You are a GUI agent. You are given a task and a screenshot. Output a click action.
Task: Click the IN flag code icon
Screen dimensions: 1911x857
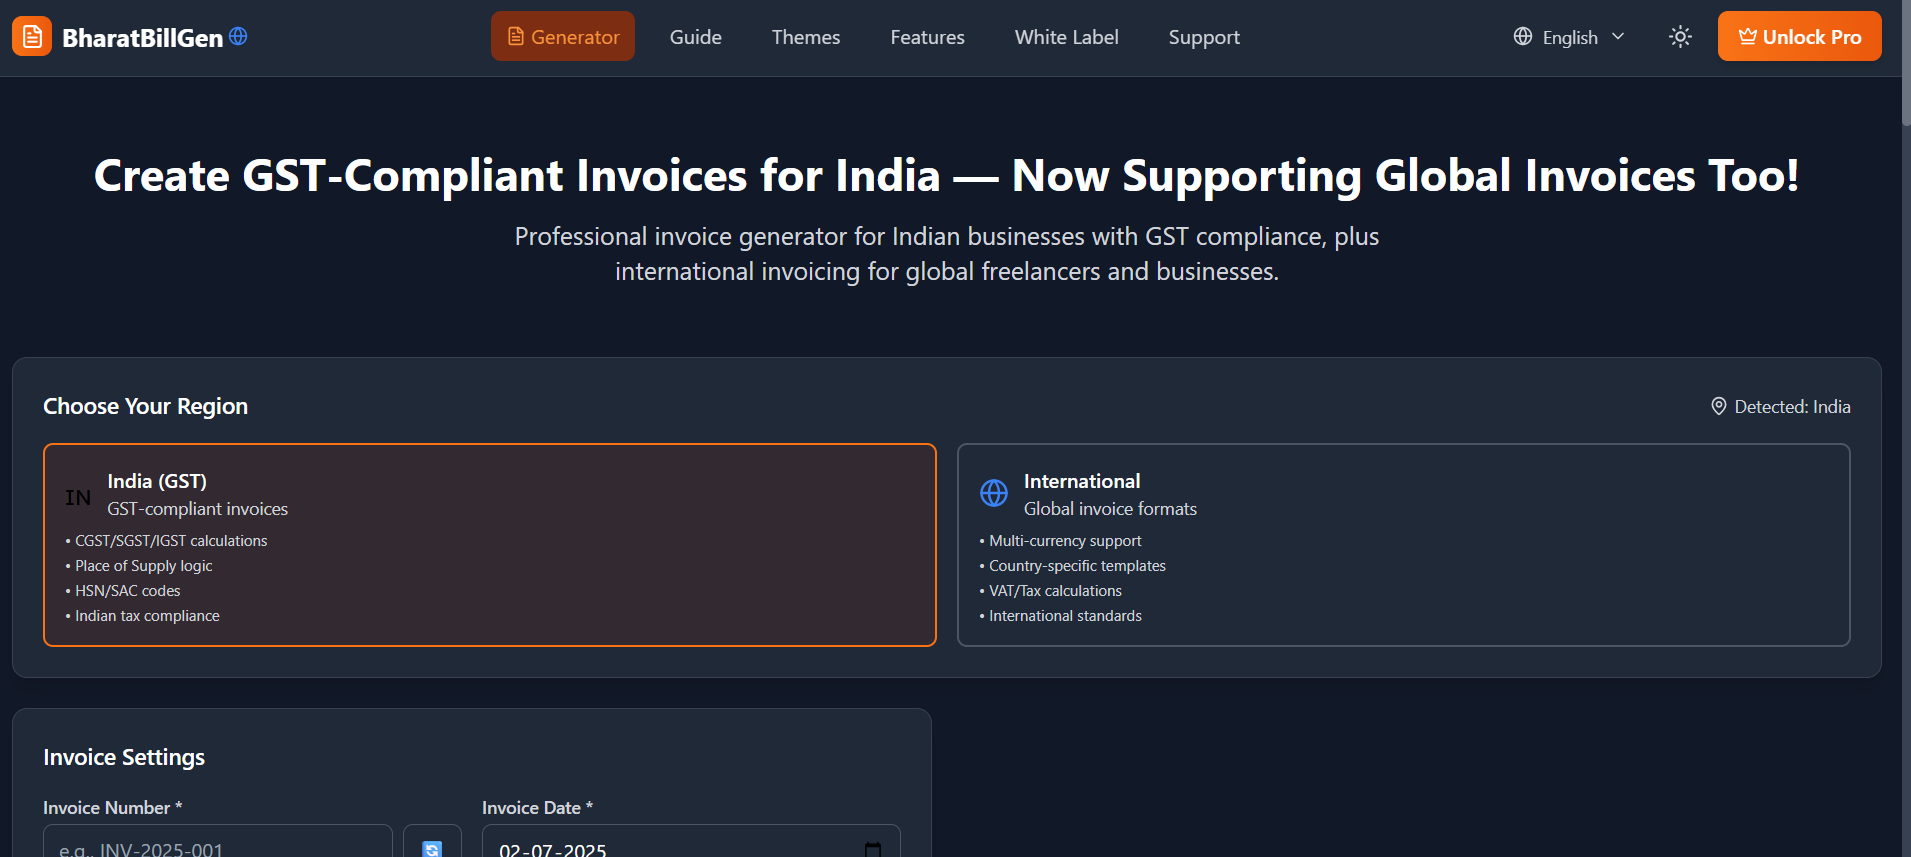coord(78,497)
